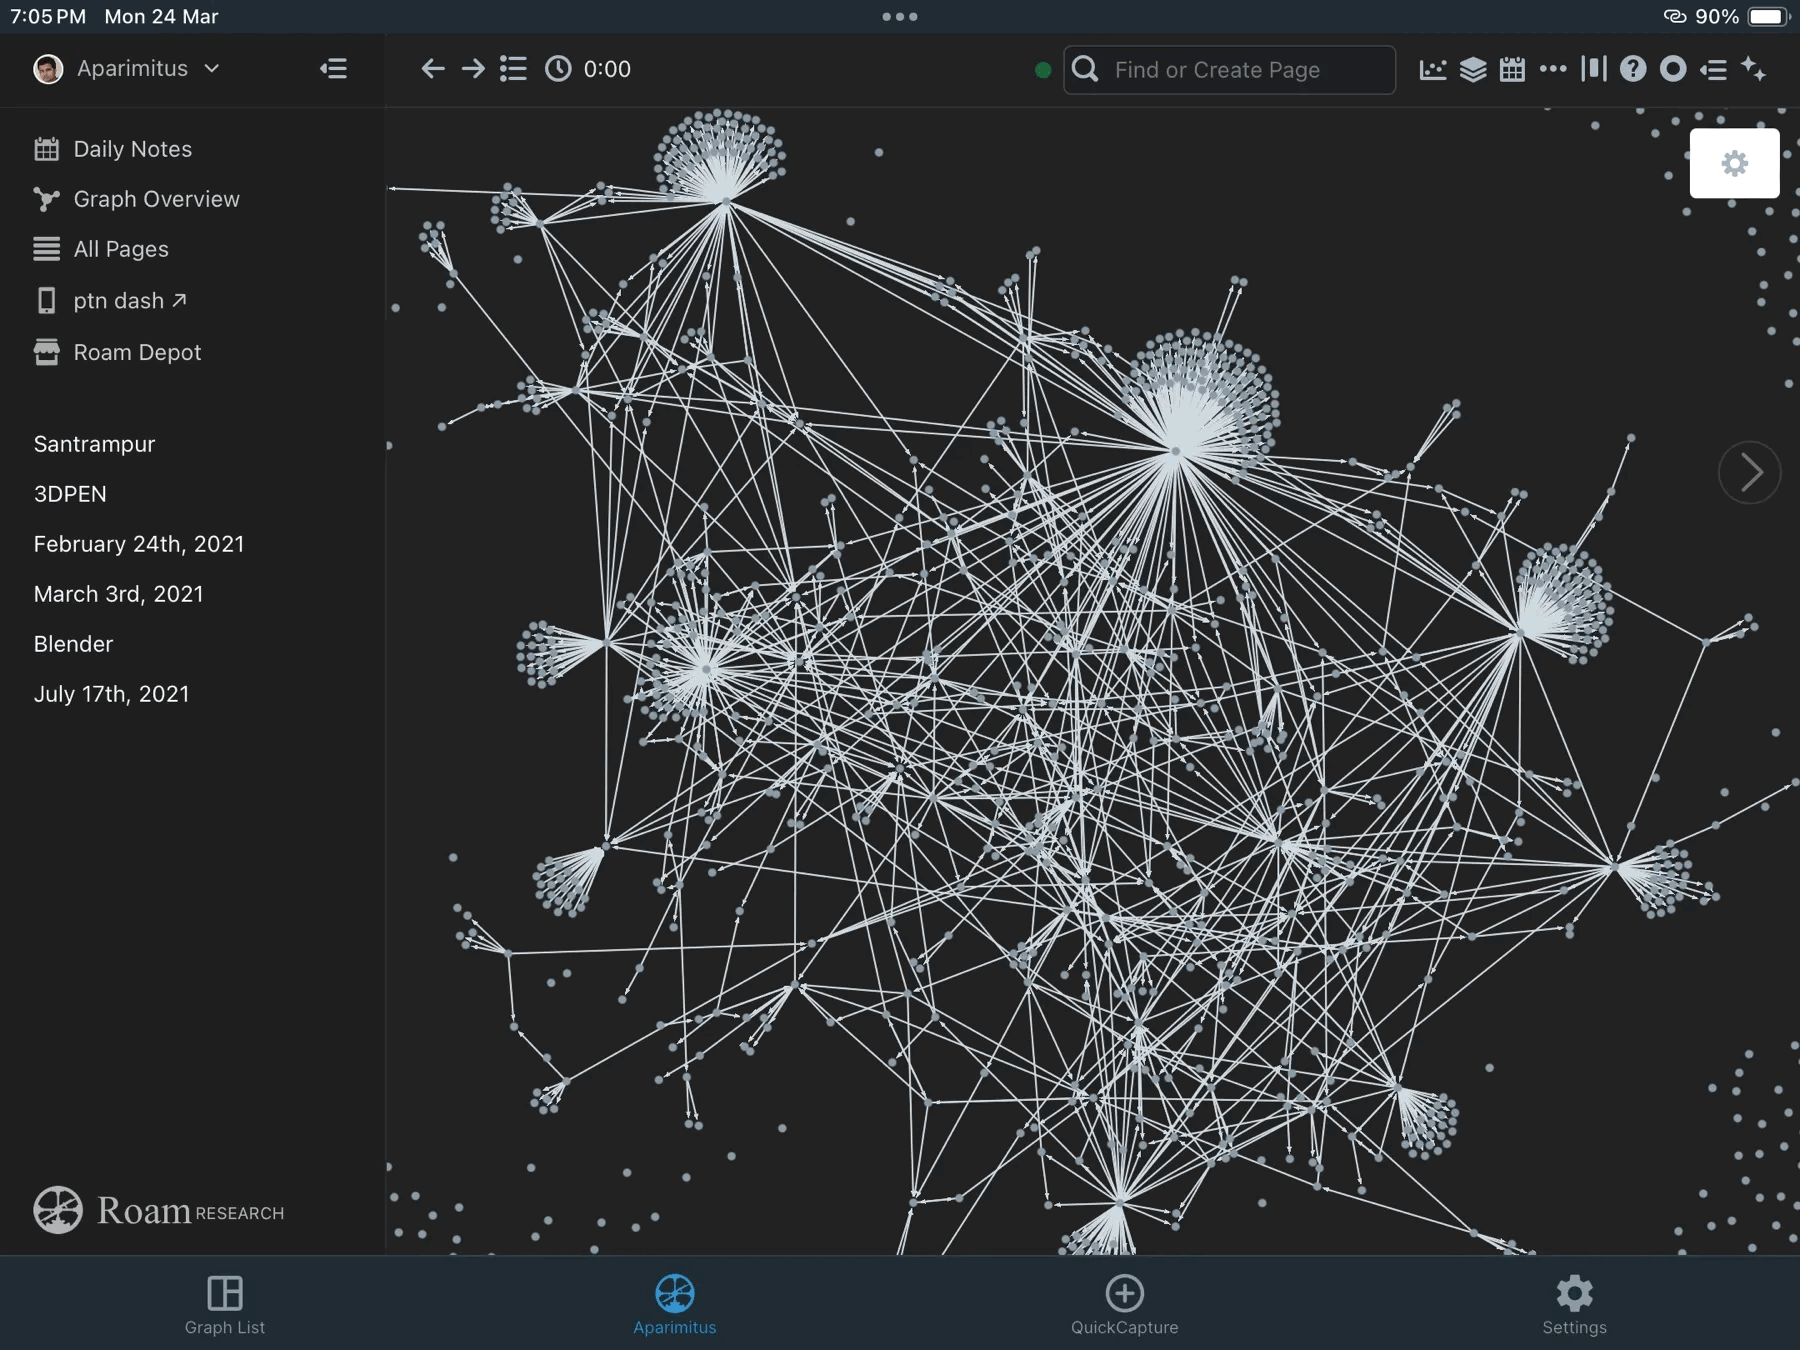The image size is (1800, 1350).
Task: Expand the right panel chevron arrow
Action: tap(1749, 472)
